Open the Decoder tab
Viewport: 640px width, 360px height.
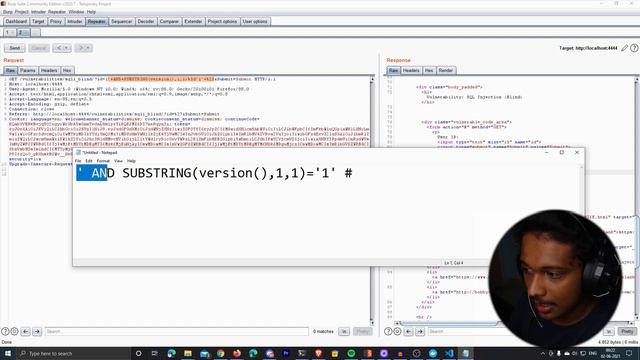pyautogui.click(x=146, y=22)
